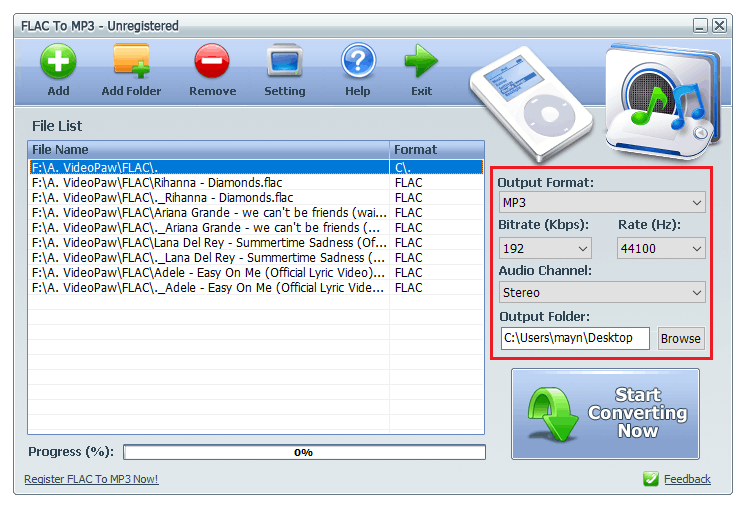Click the Browse button for output folder

pyautogui.click(x=681, y=339)
